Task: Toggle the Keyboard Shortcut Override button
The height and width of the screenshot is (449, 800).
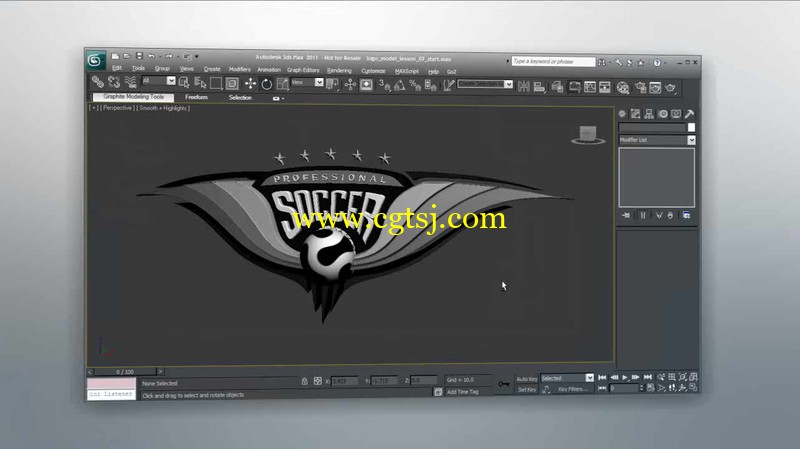Action: coord(366,85)
